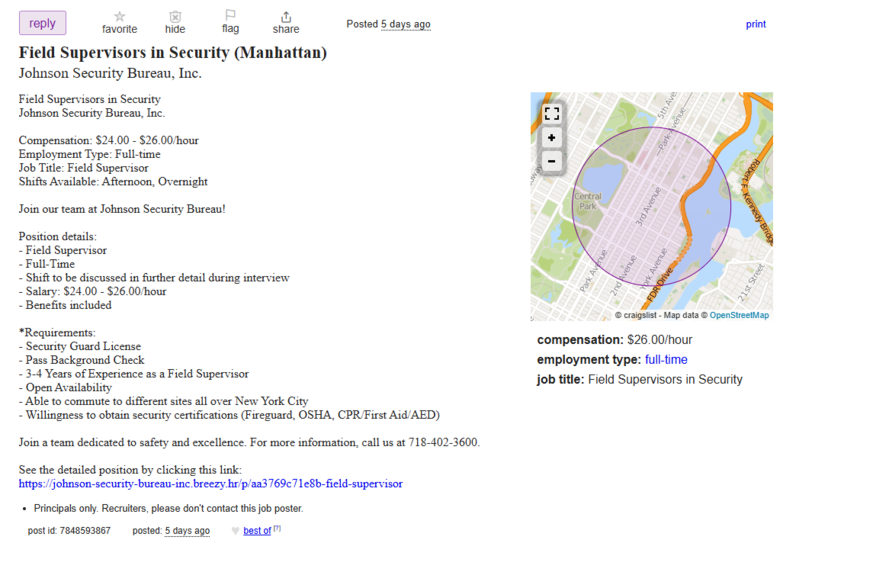Viewport: 889px width, 588px height.
Task: Expand the map to fullscreen
Action: click(552, 113)
